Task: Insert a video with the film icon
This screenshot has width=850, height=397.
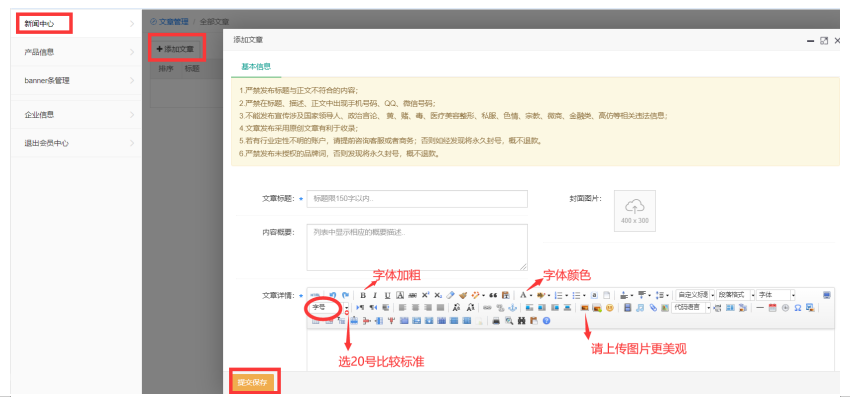Action: coord(628,308)
